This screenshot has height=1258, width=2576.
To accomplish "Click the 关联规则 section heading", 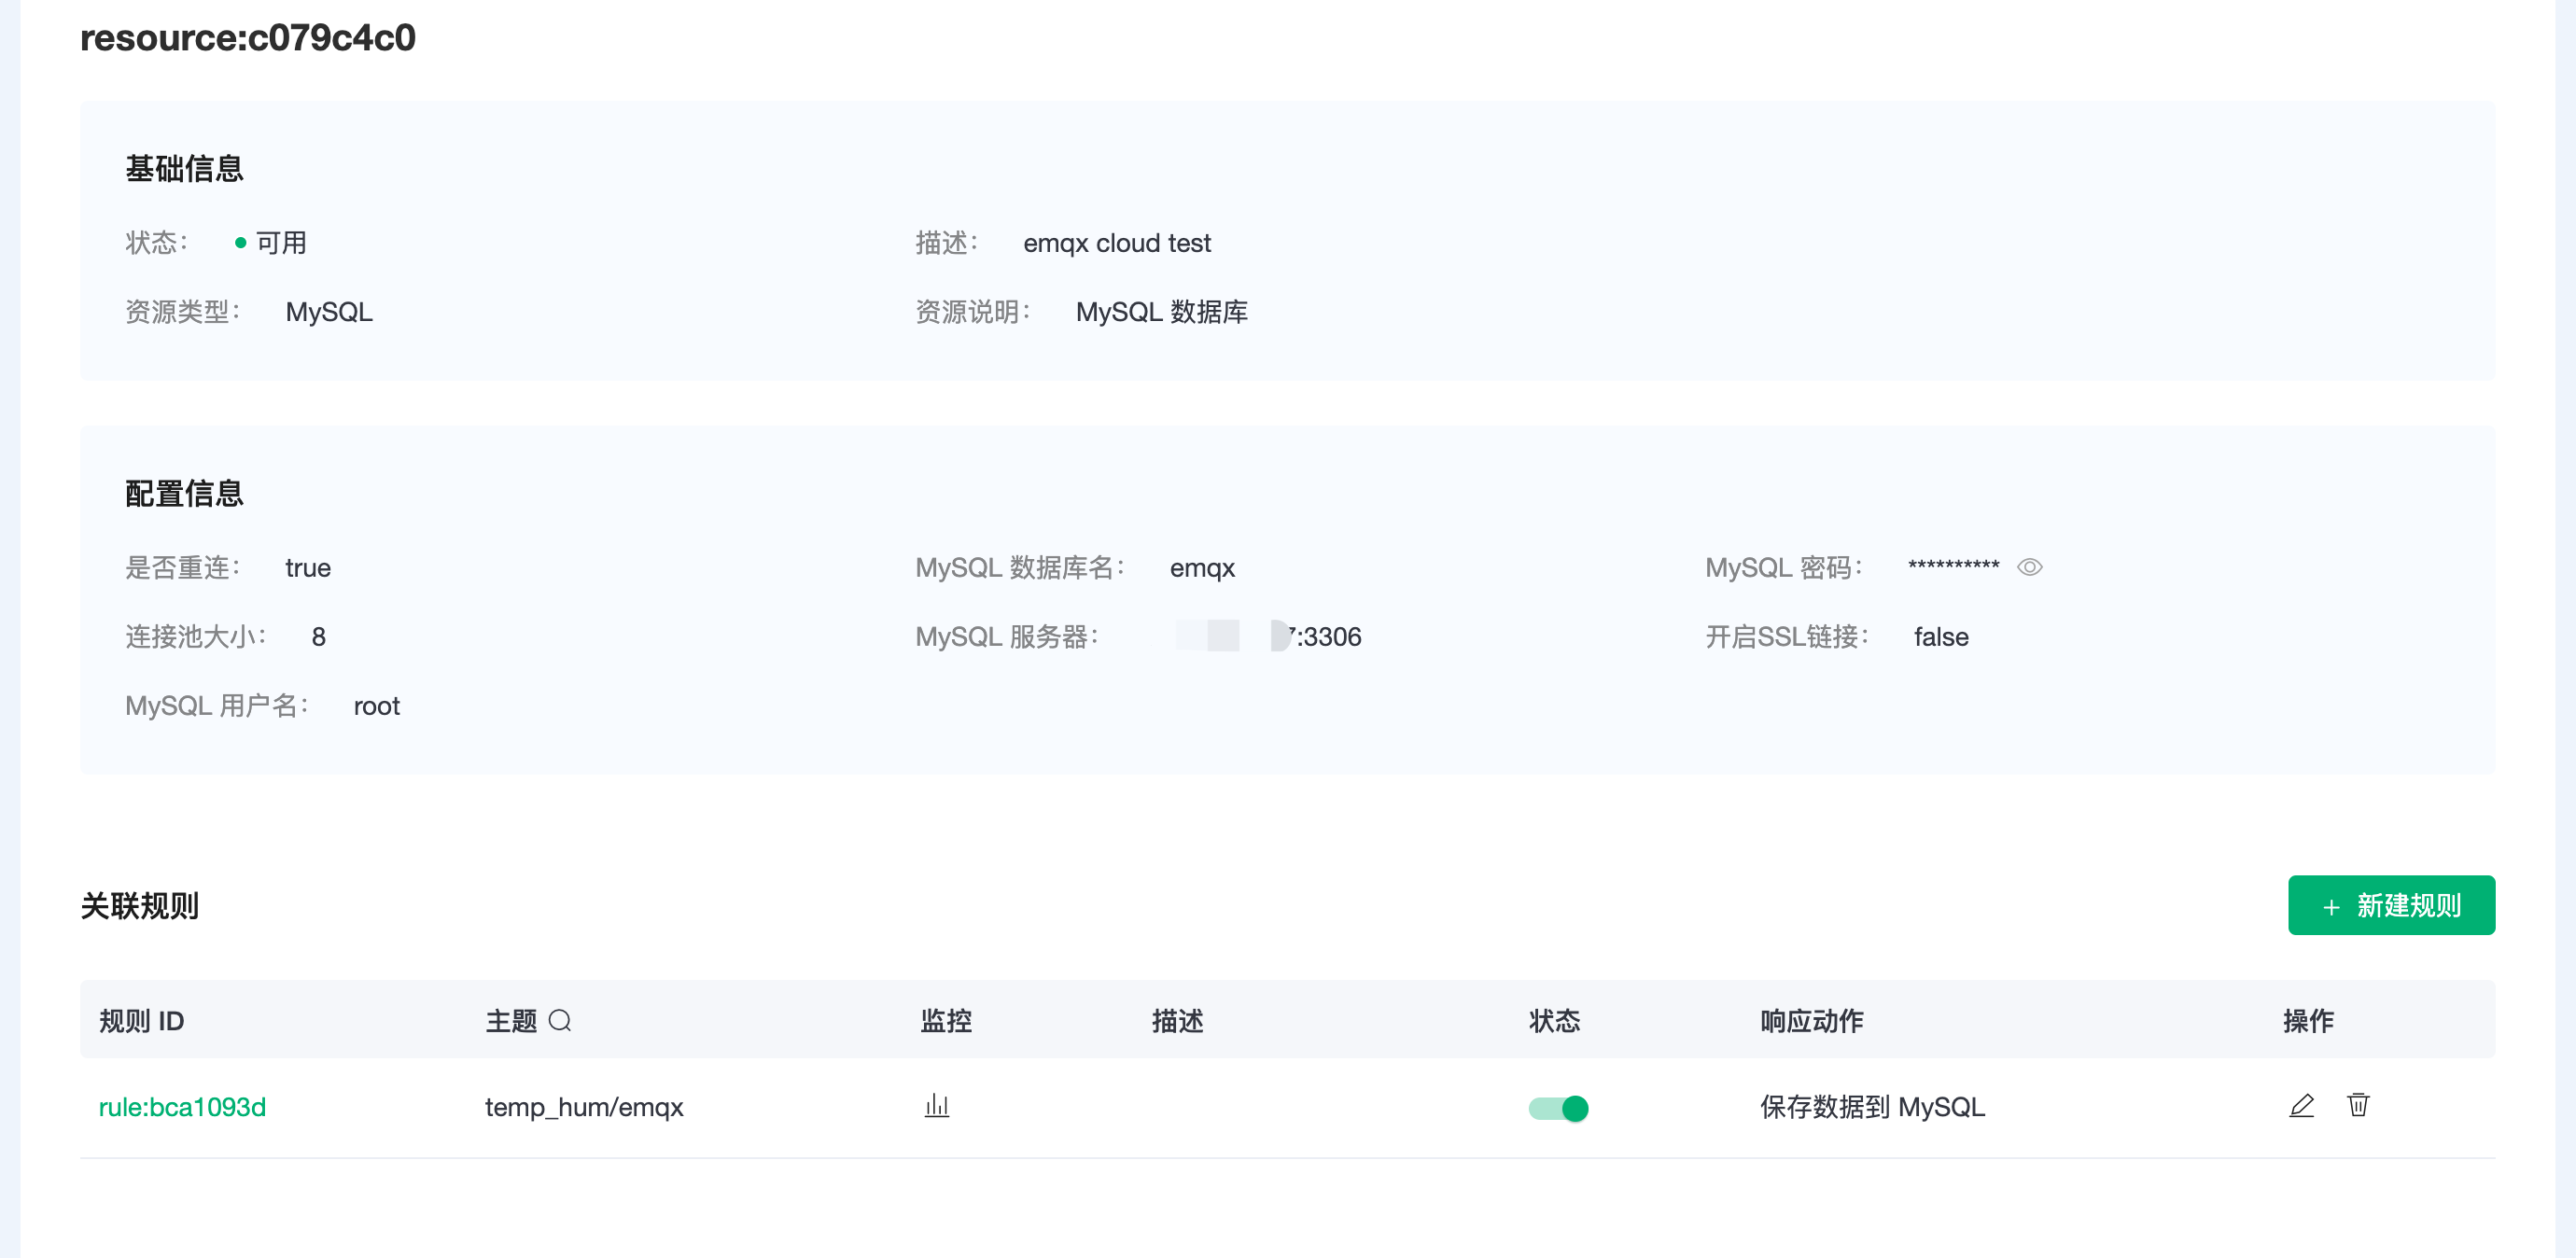I will coord(140,906).
